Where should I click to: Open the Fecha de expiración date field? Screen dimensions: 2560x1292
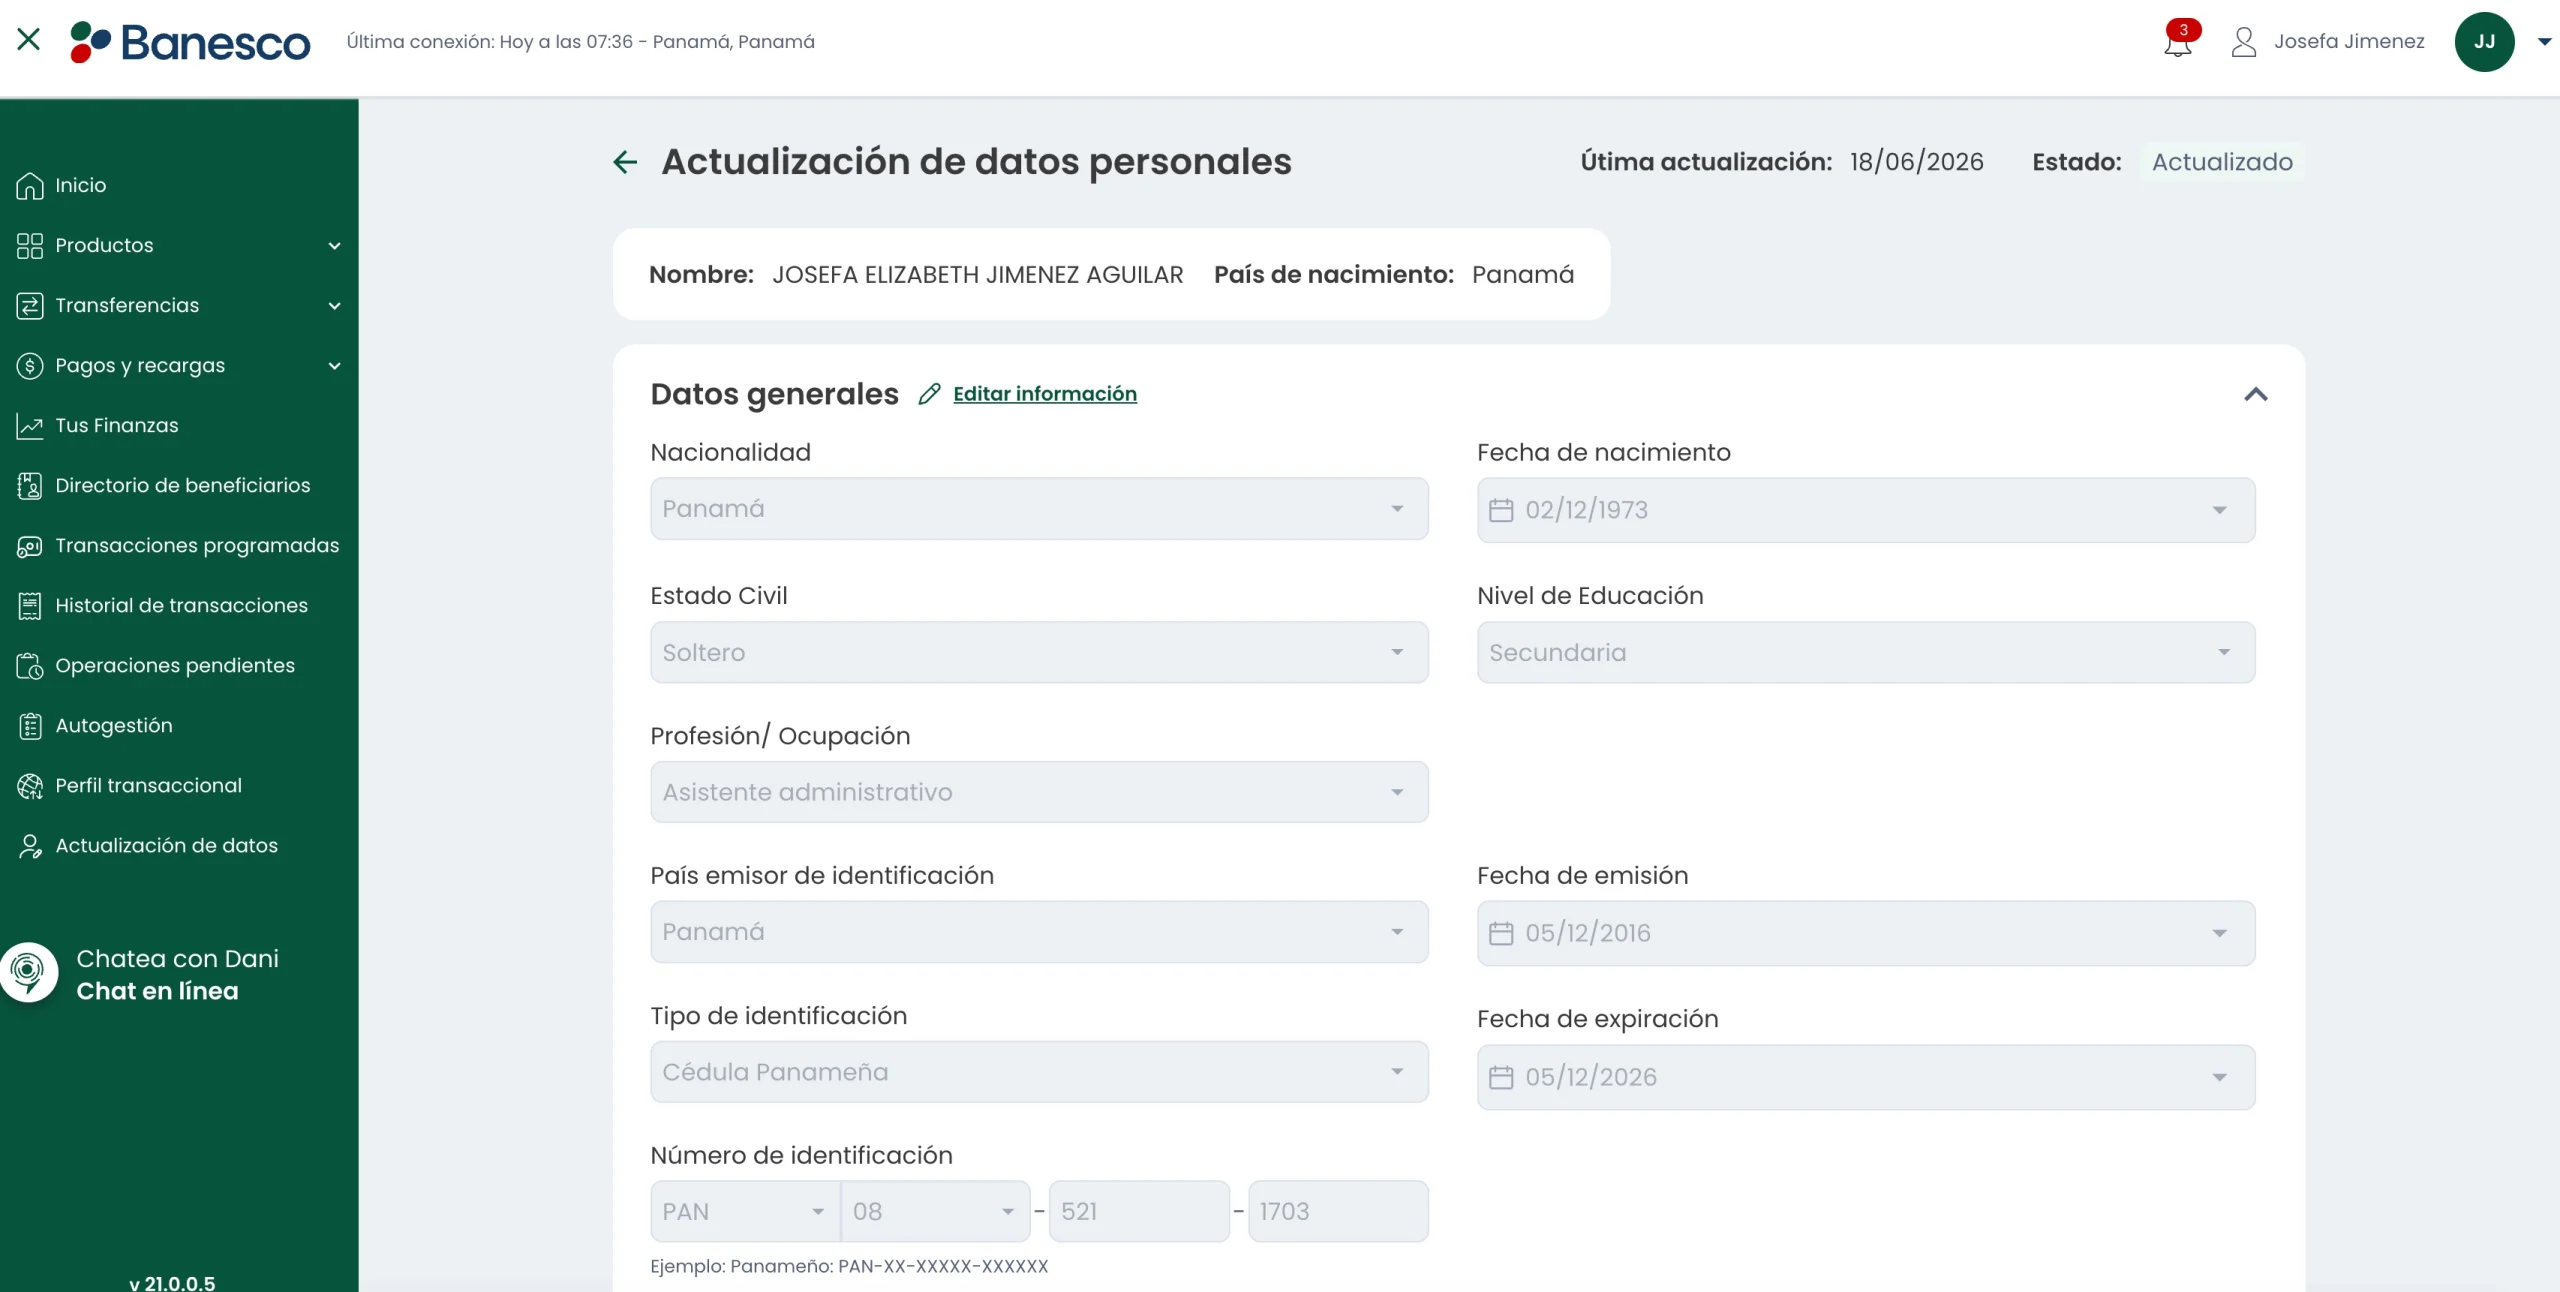(x=1866, y=1077)
